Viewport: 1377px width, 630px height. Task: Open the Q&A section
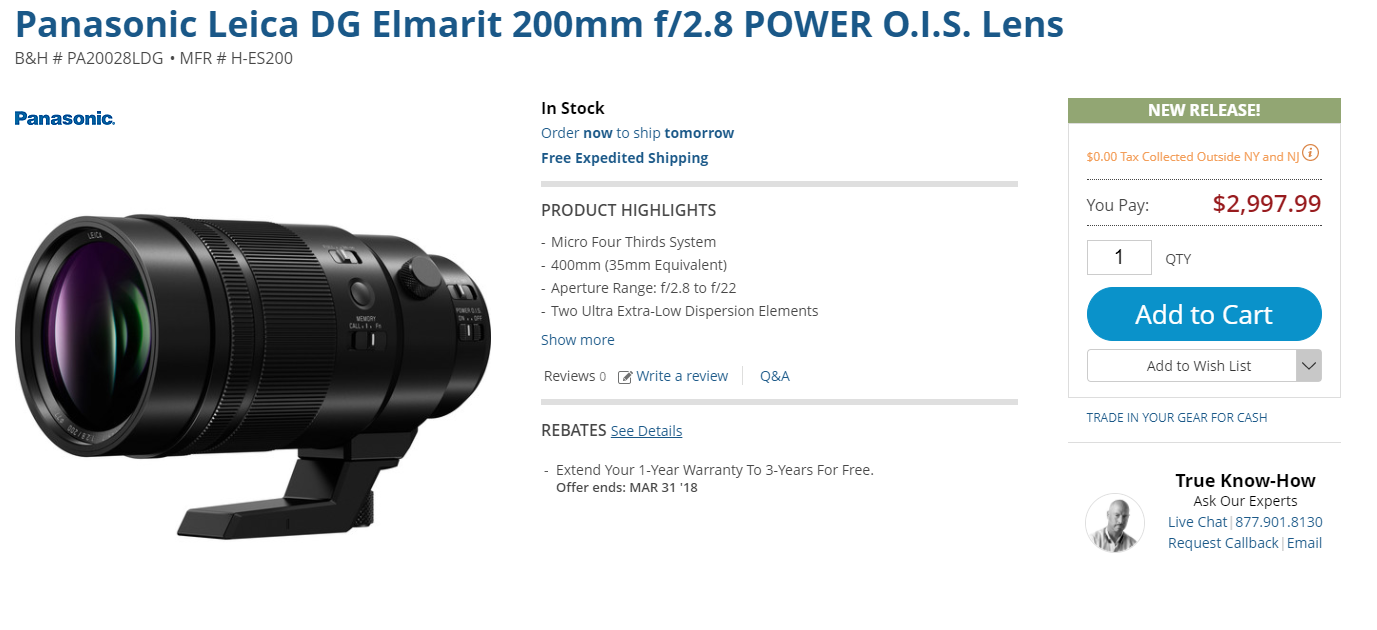point(775,376)
